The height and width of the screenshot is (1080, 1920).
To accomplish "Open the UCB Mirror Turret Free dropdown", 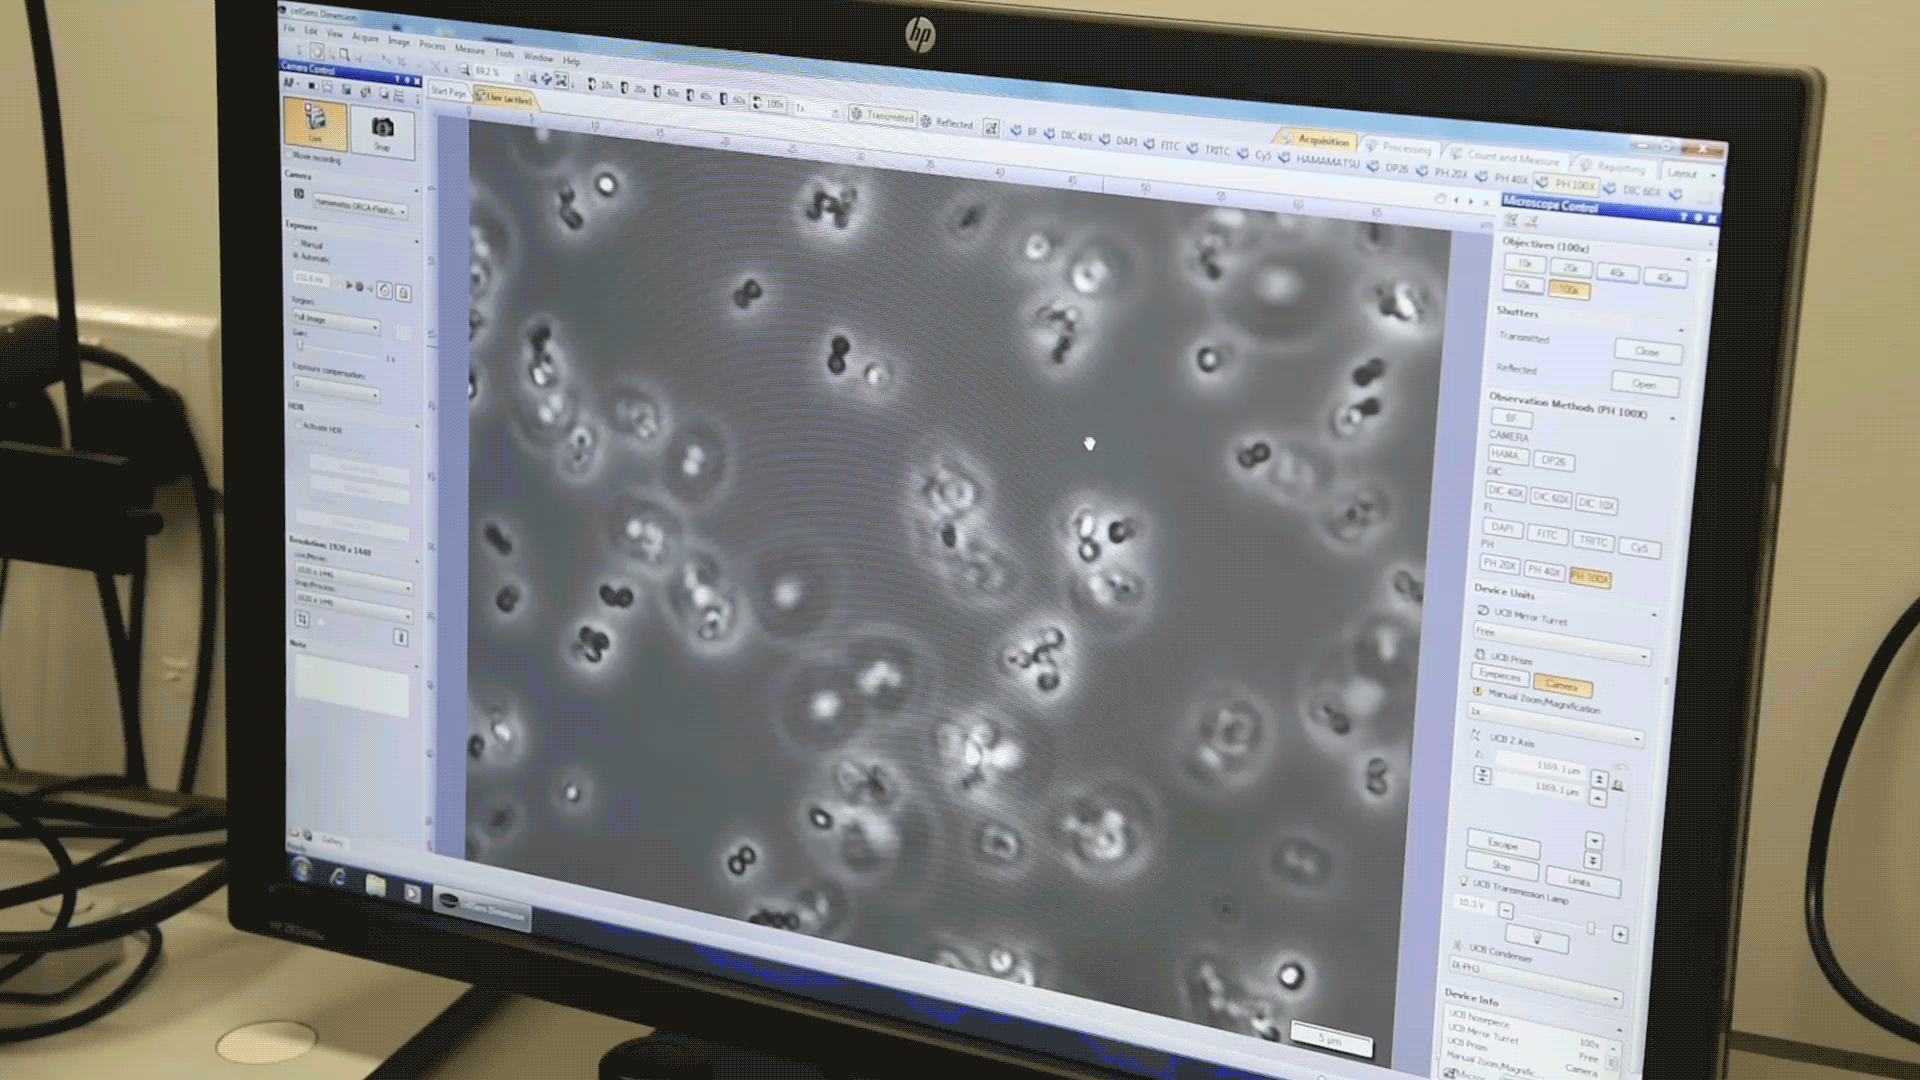I will [1561, 642].
